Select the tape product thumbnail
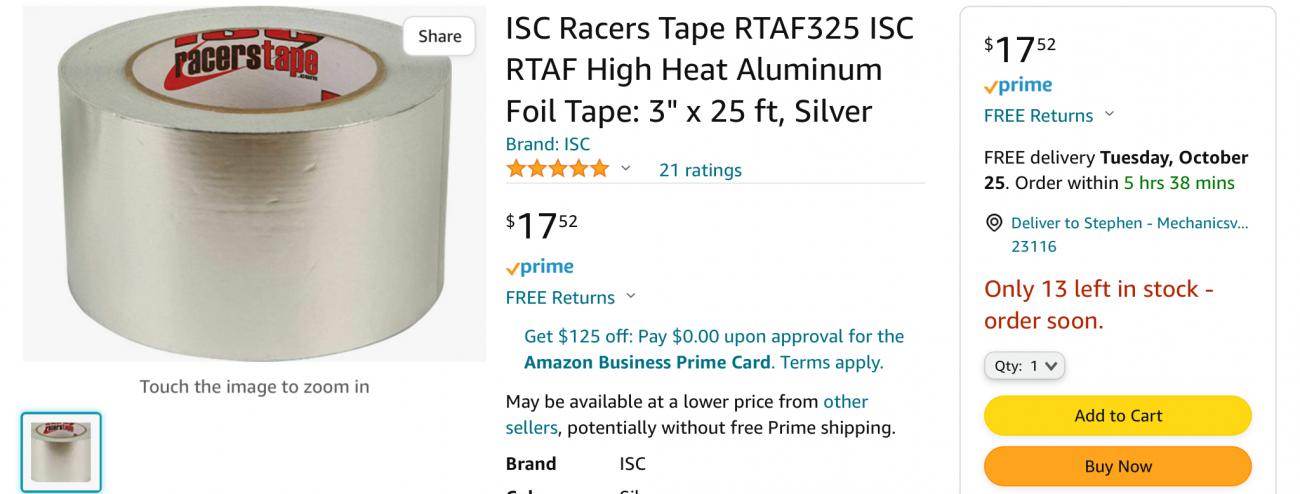 point(61,452)
